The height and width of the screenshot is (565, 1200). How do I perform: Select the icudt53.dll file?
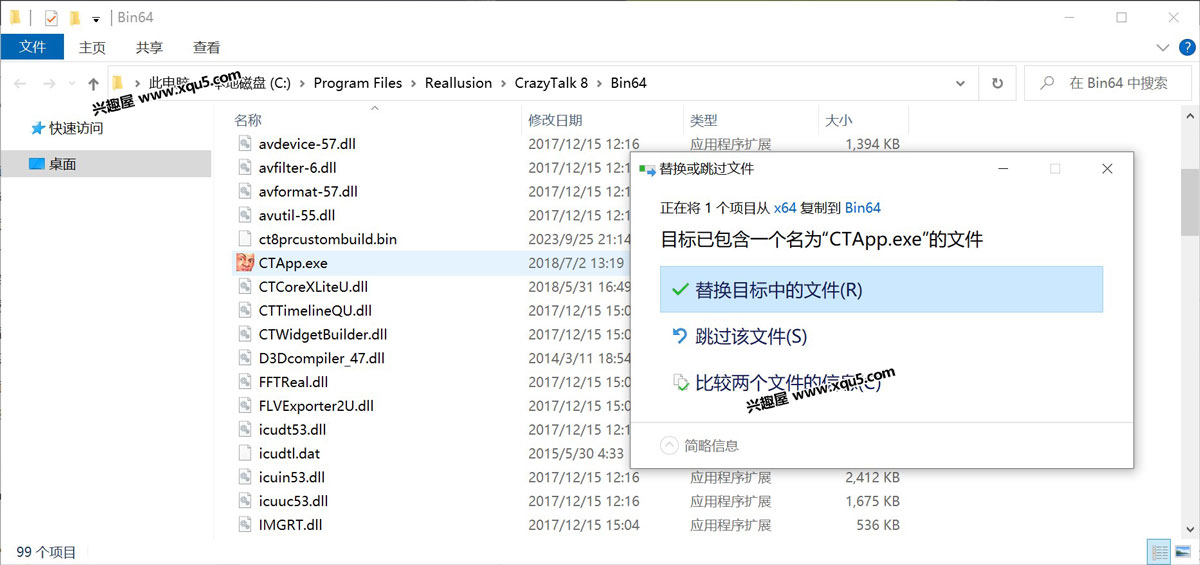click(x=292, y=430)
